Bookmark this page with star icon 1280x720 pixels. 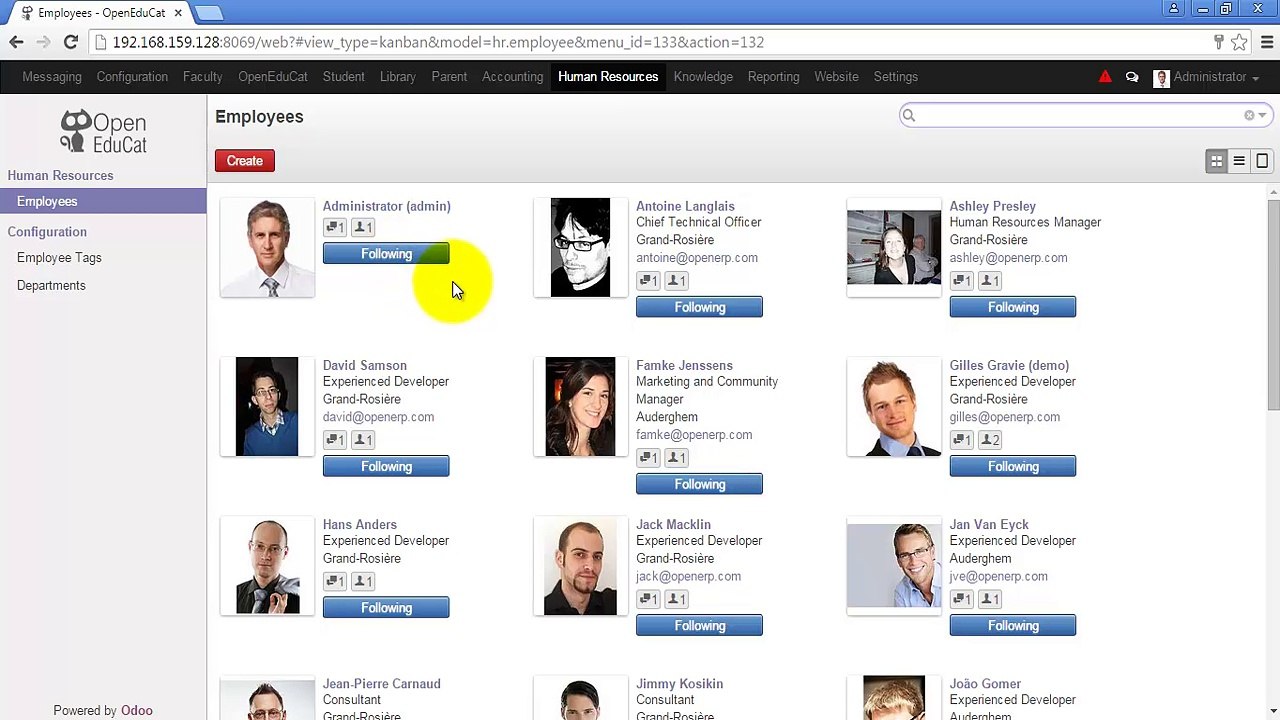[x=1239, y=42]
